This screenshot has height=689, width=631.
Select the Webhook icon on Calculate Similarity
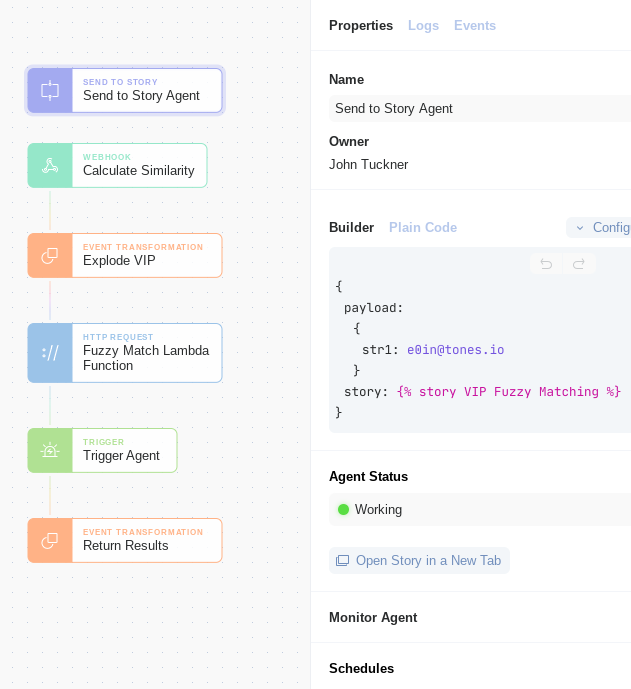[50, 166]
